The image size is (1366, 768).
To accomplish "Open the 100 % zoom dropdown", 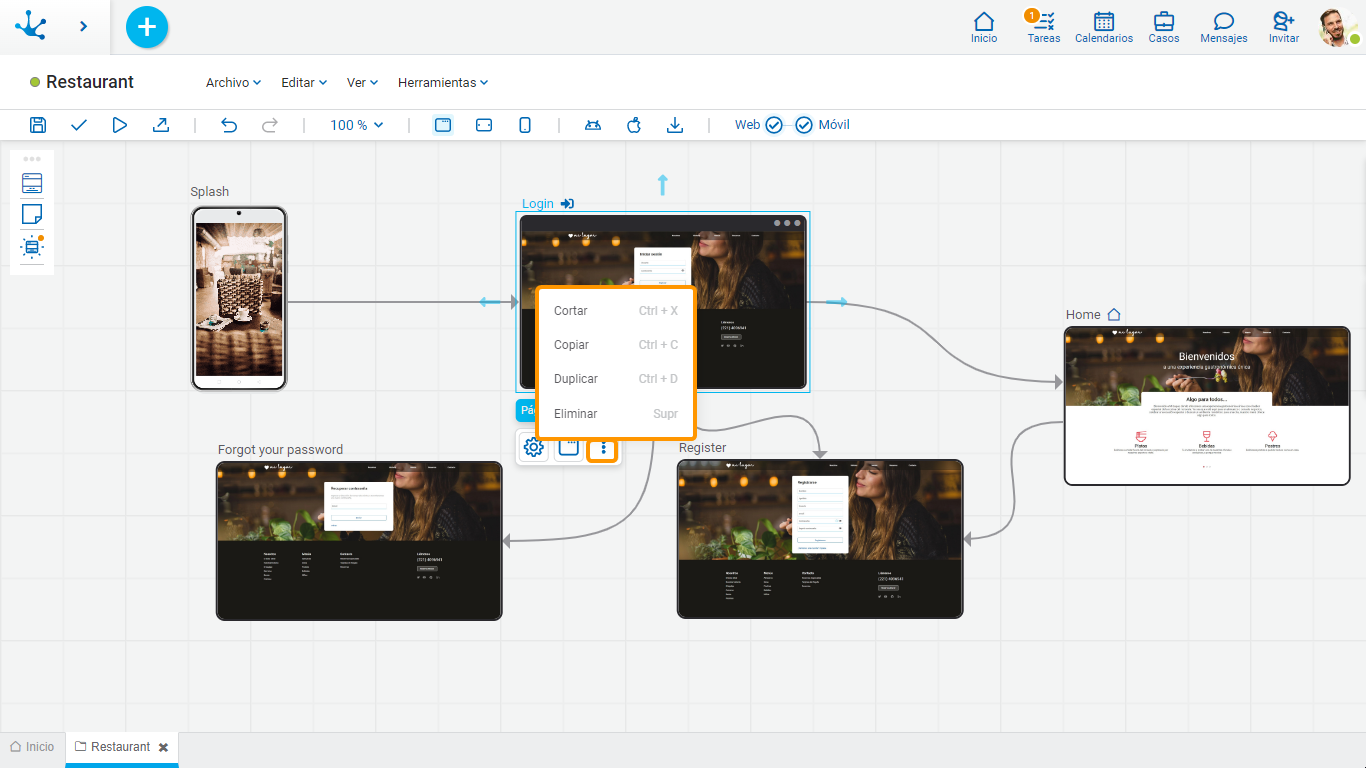I will click(x=357, y=125).
